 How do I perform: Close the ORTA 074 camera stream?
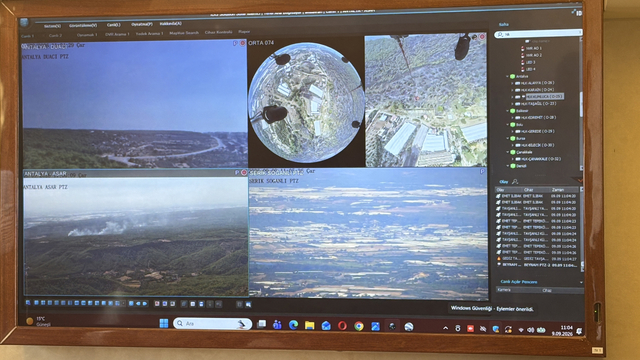[482, 37]
